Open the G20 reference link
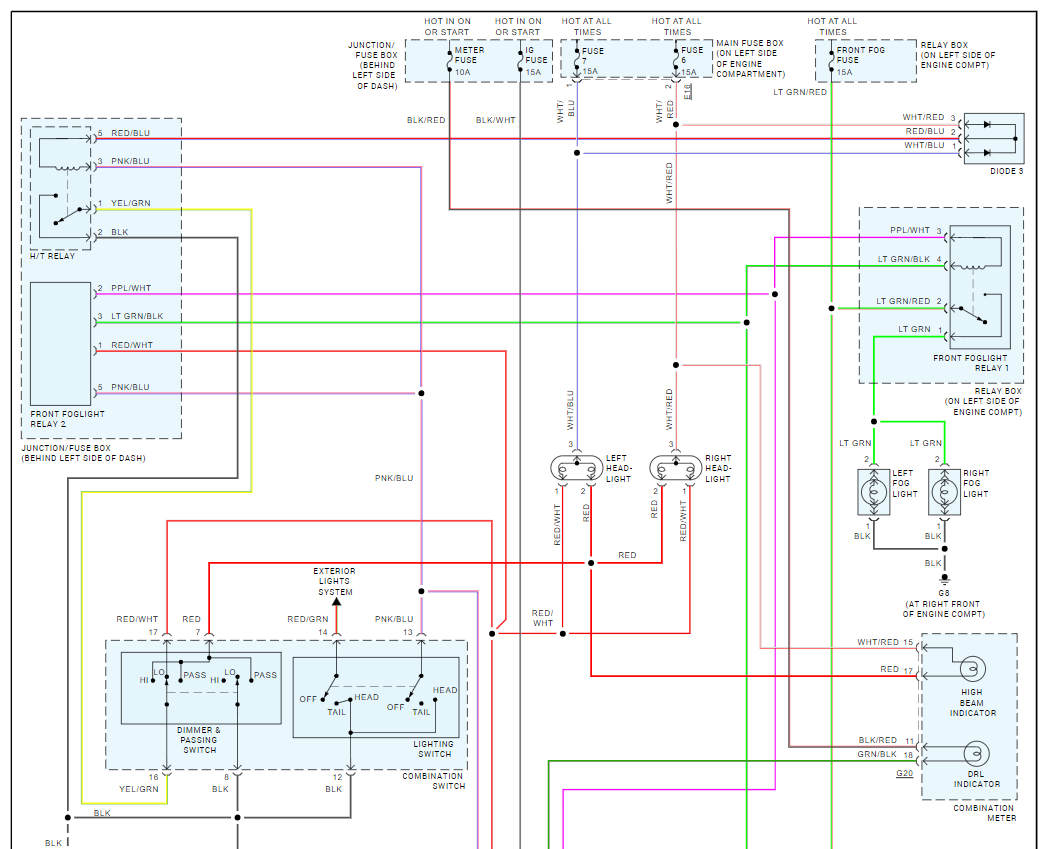1050x849 pixels. pyautogui.click(x=905, y=773)
